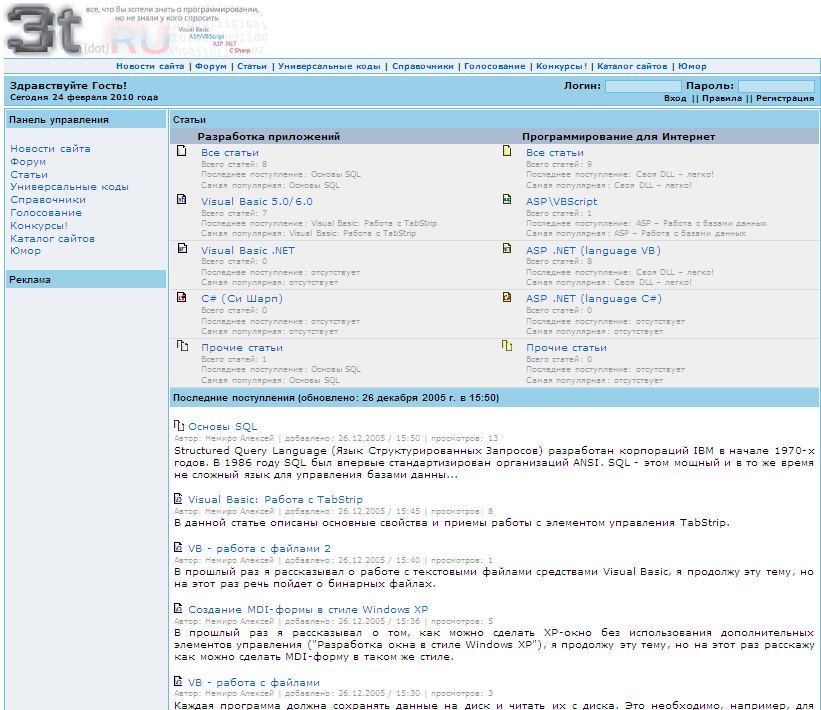This screenshot has height=710, width=821.
Task: Click the yellow icon beside right 'Прочие статьи'
Action: 507,346
